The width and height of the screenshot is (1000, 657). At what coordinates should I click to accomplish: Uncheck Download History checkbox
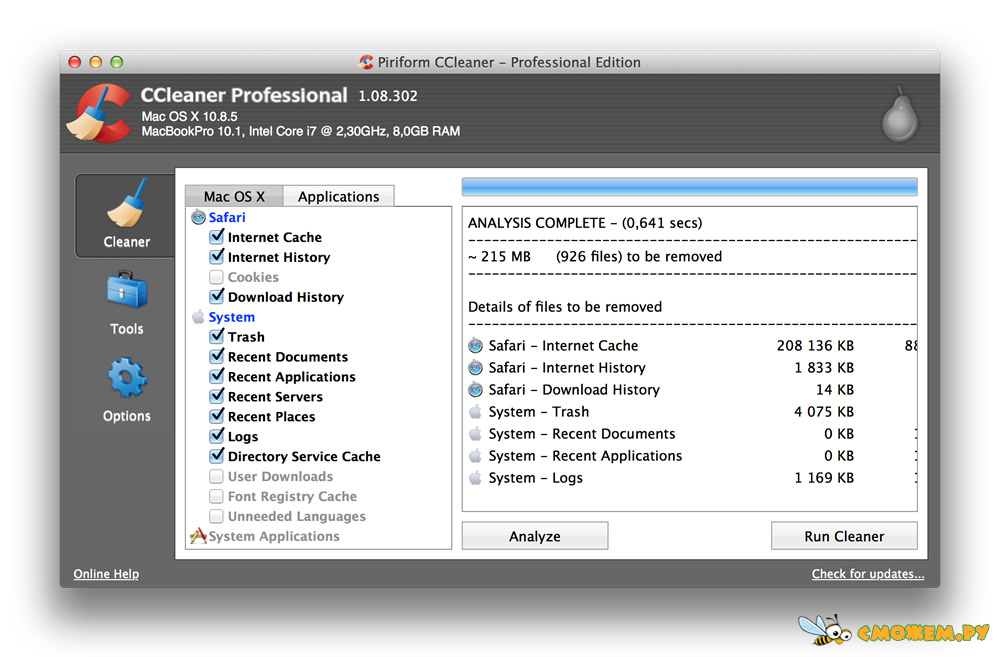click(x=217, y=297)
